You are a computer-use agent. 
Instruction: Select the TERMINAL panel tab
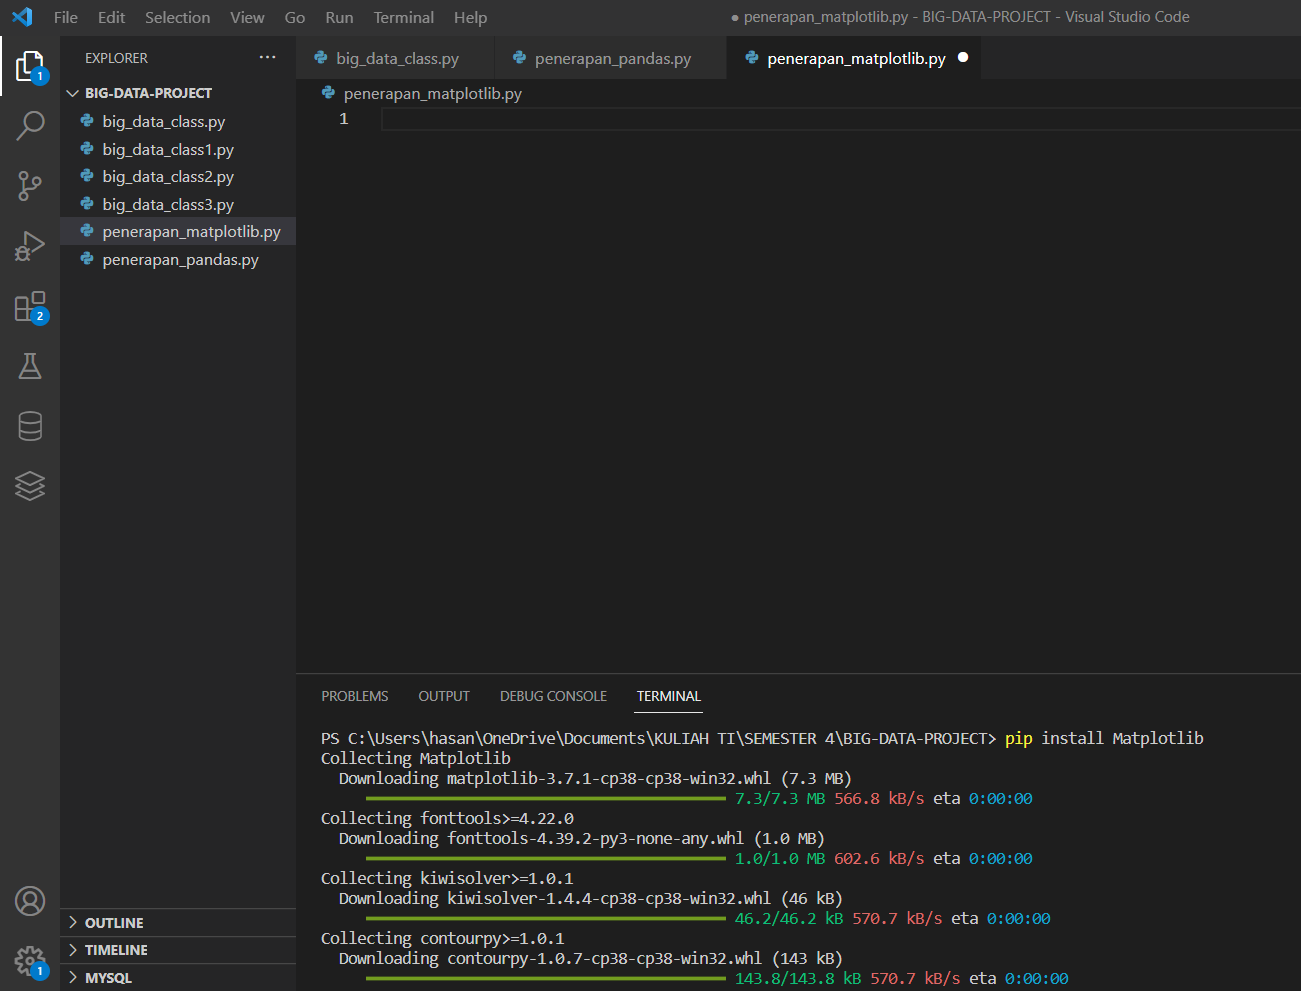pos(669,696)
